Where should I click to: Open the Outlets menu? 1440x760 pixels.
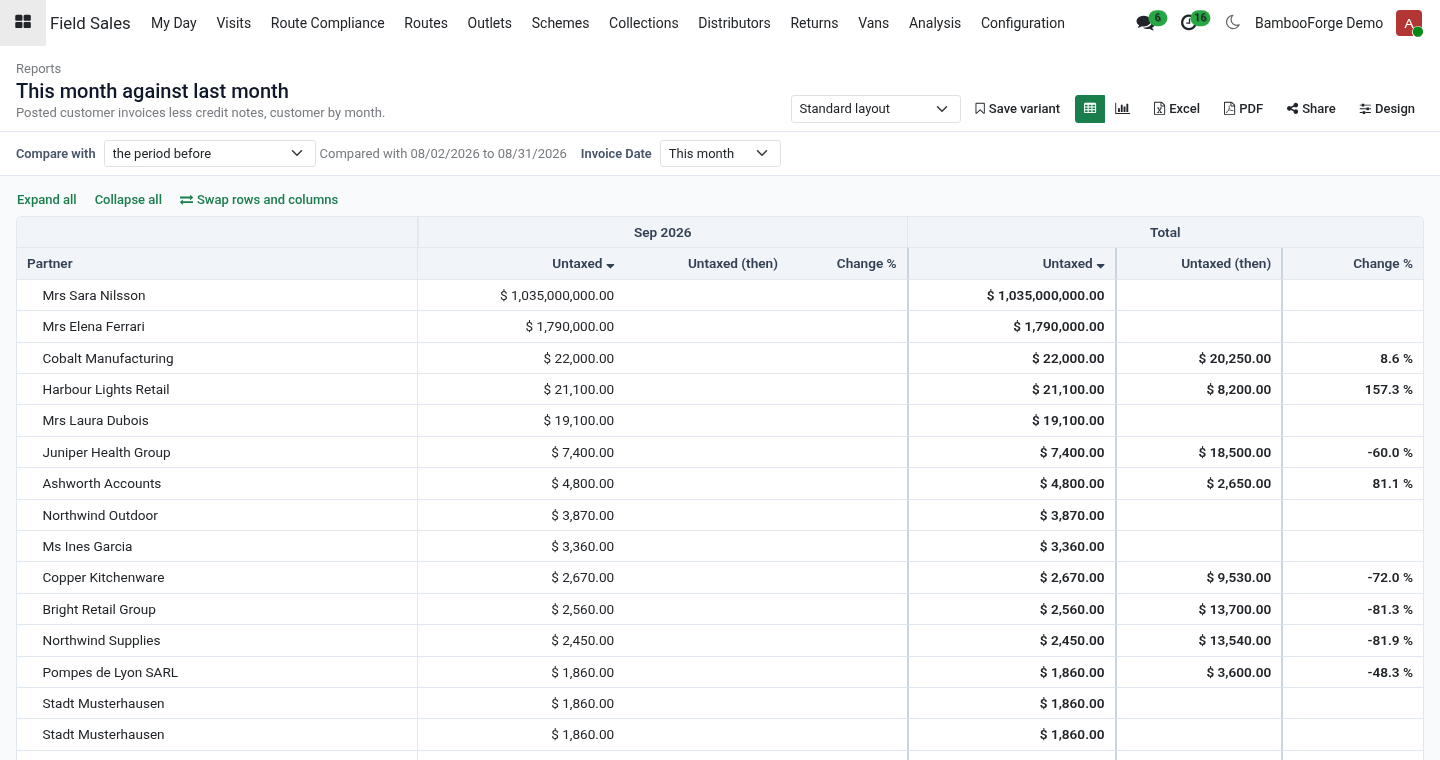click(x=490, y=23)
